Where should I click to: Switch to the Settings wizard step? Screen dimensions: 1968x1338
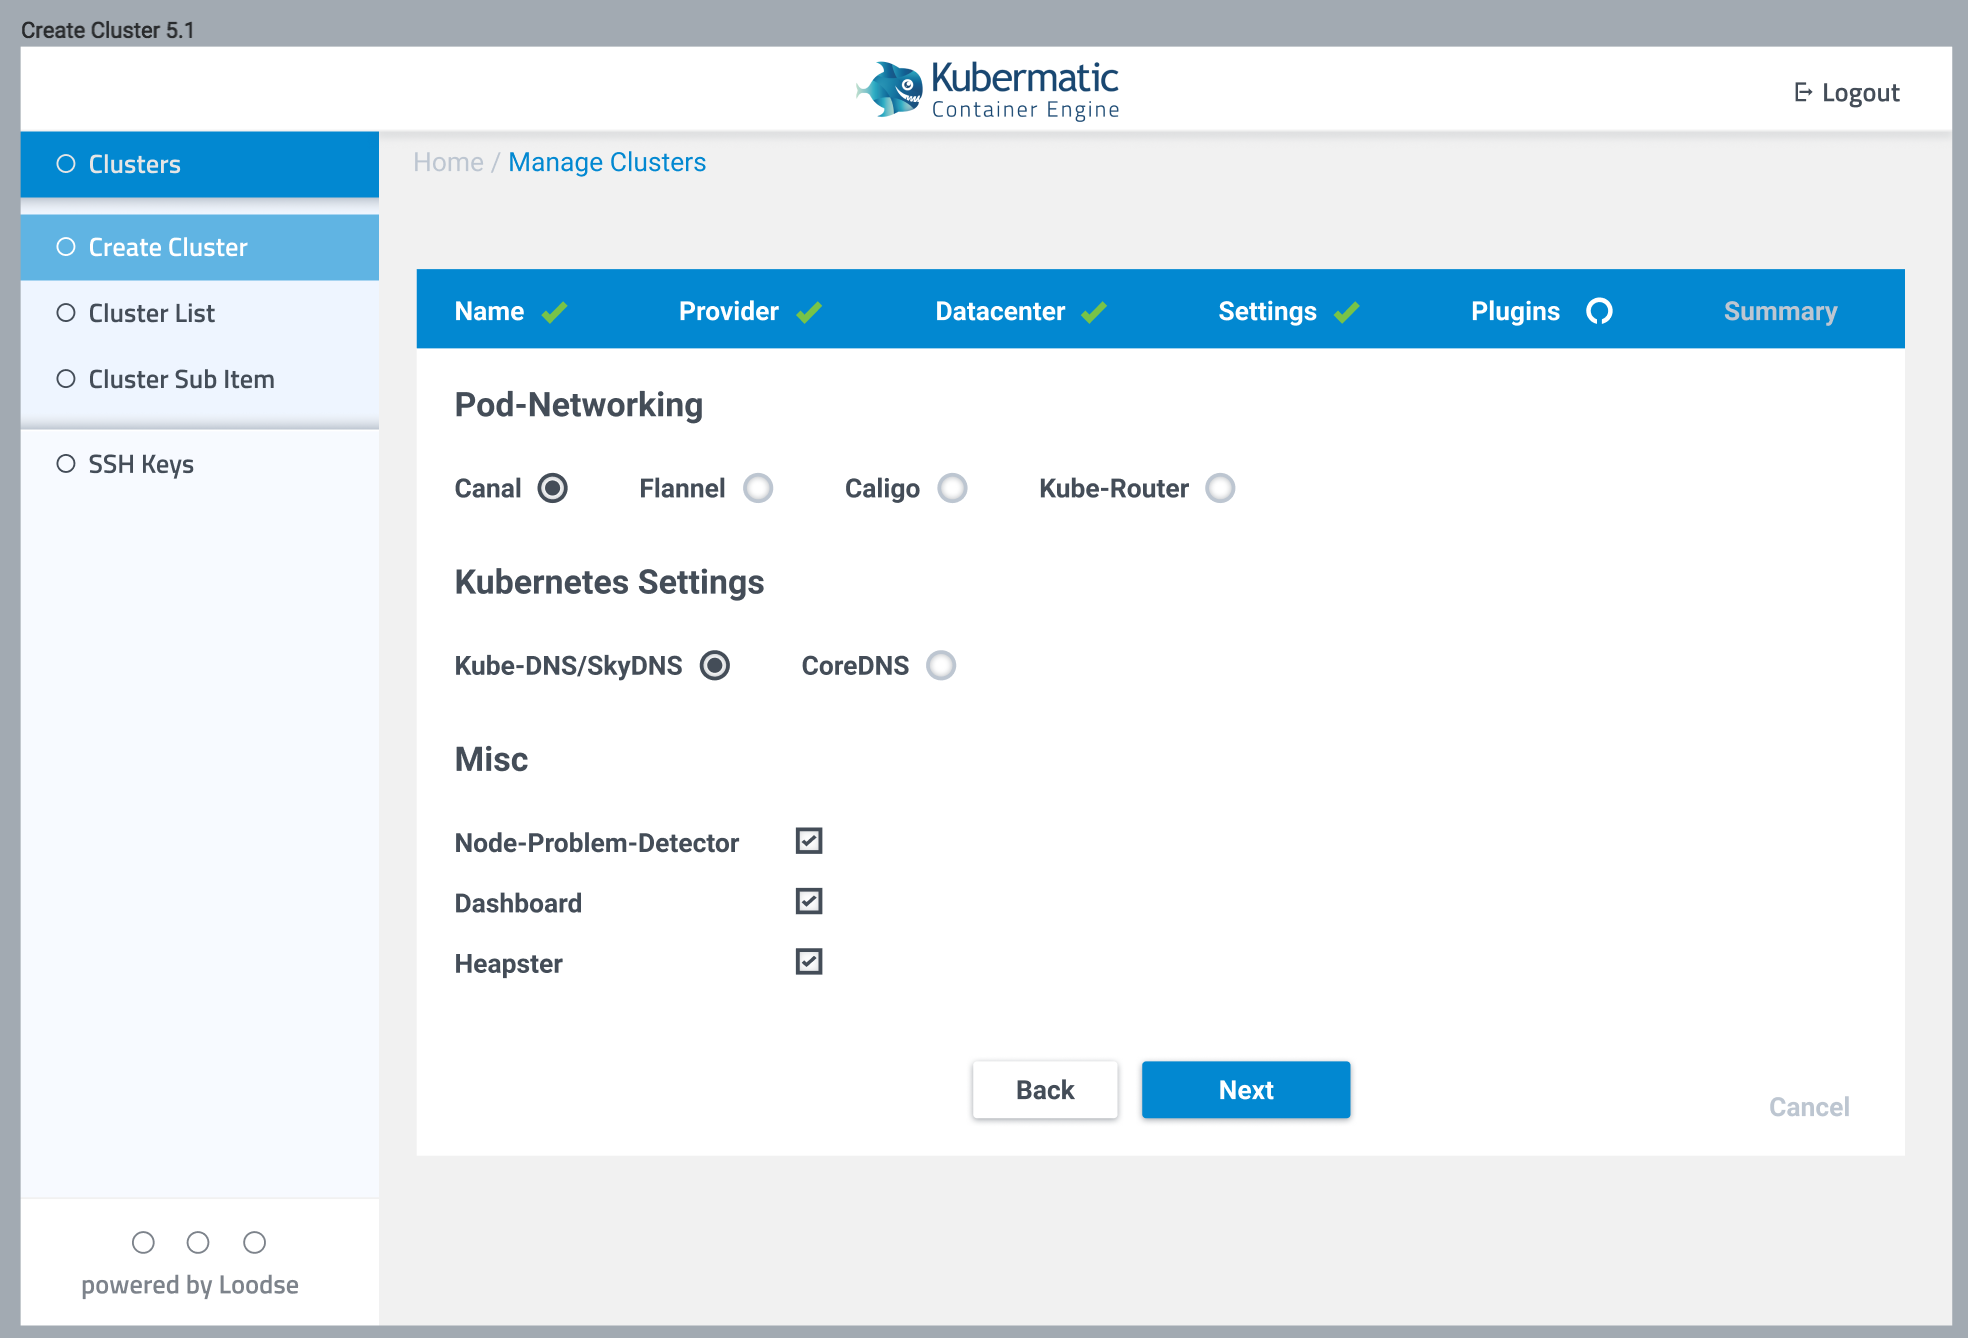coord(1267,311)
